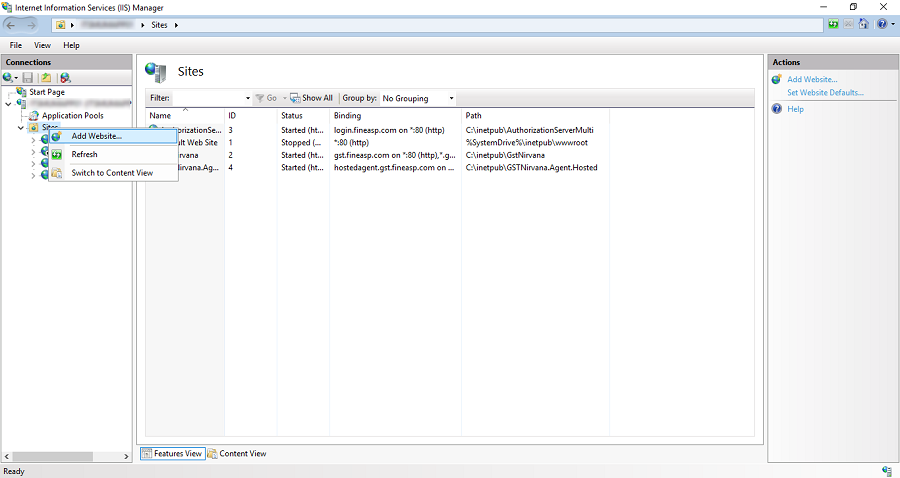Open the File menu
The image size is (900, 478).
click(15, 45)
